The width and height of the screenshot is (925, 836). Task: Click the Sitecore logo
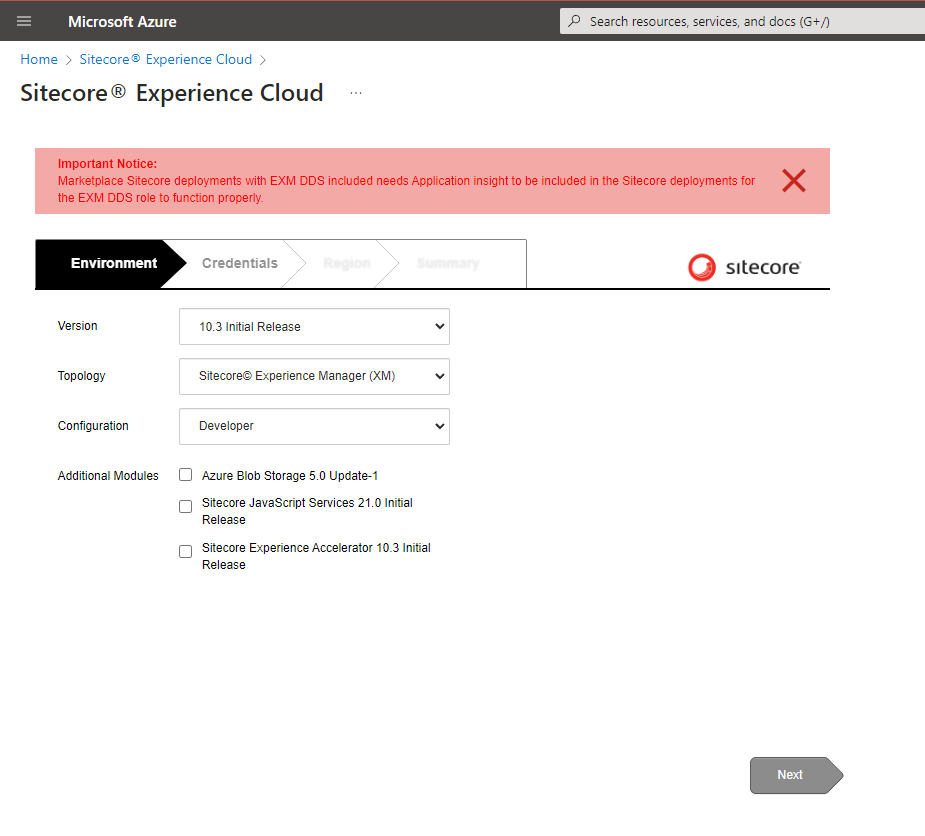[x=744, y=267]
